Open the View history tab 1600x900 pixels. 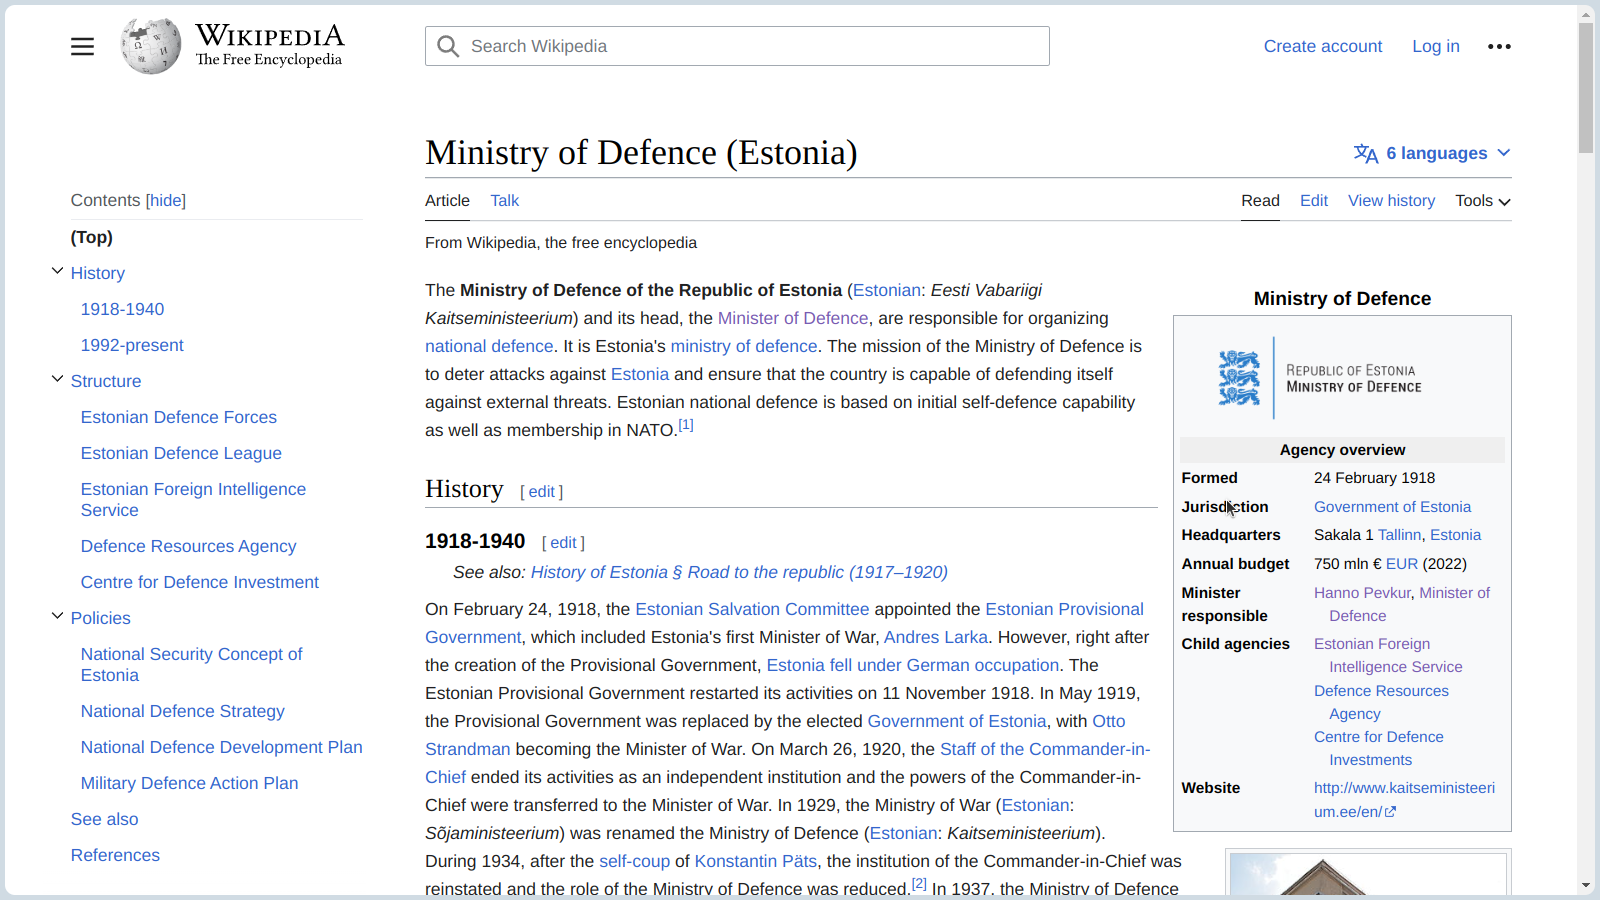(x=1391, y=201)
